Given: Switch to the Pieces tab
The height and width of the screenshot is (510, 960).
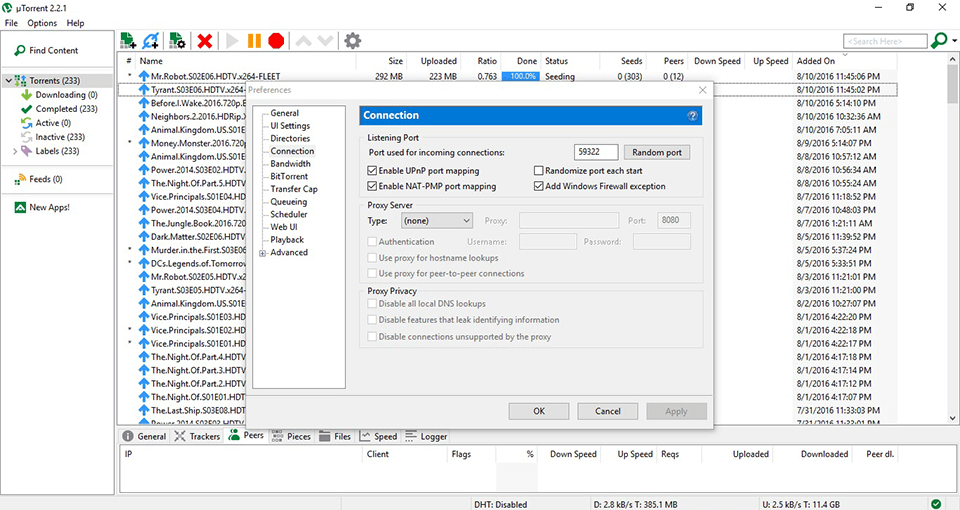Looking at the screenshot, I should point(291,437).
